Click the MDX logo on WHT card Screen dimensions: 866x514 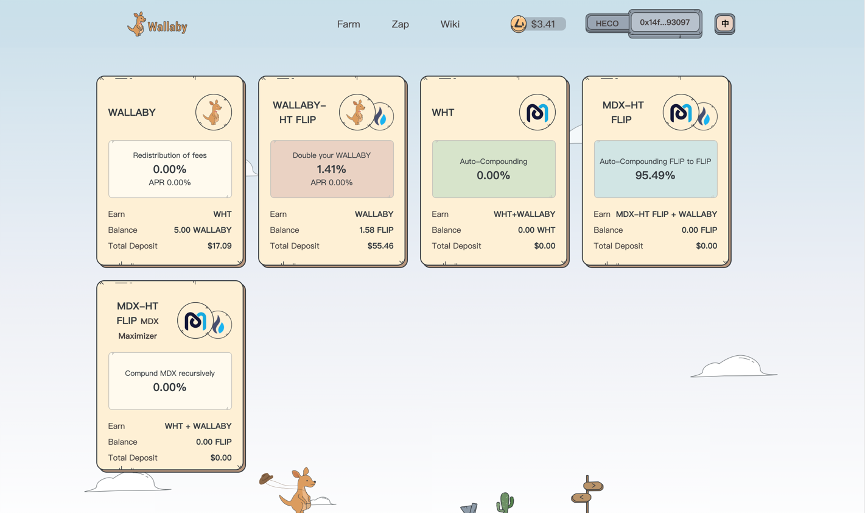(537, 112)
